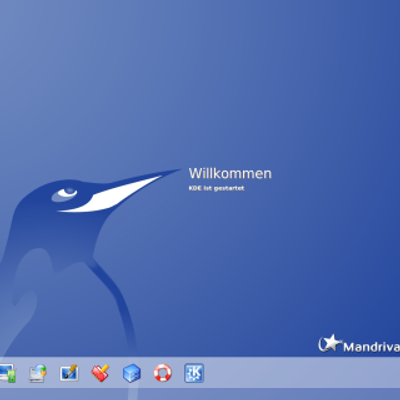The height and width of the screenshot is (400, 400).
Task: Click the computer monitor splash icon
Action: [7, 373]
